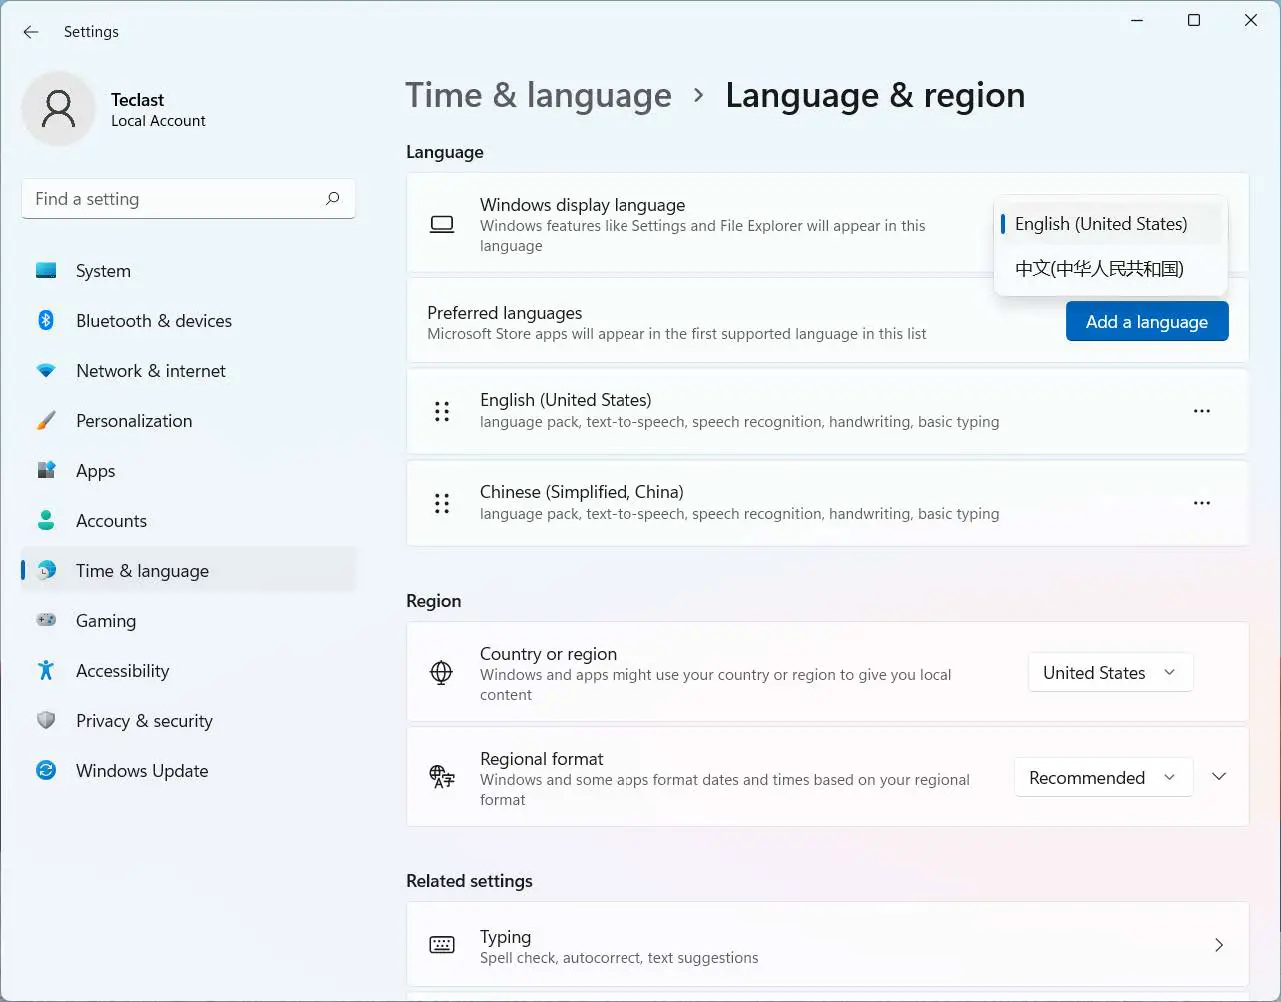
Task: Select English (United States) display language
Action: pyautogui.click(x=1101, y=224)
